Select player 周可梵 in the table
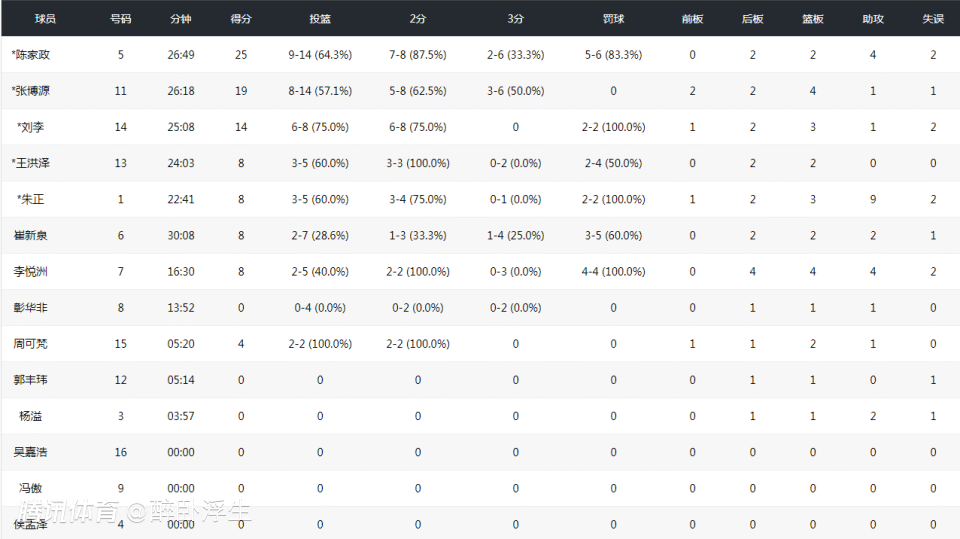Image resolution: width=960 pixels, height=539 pixels. click(31, 344)
